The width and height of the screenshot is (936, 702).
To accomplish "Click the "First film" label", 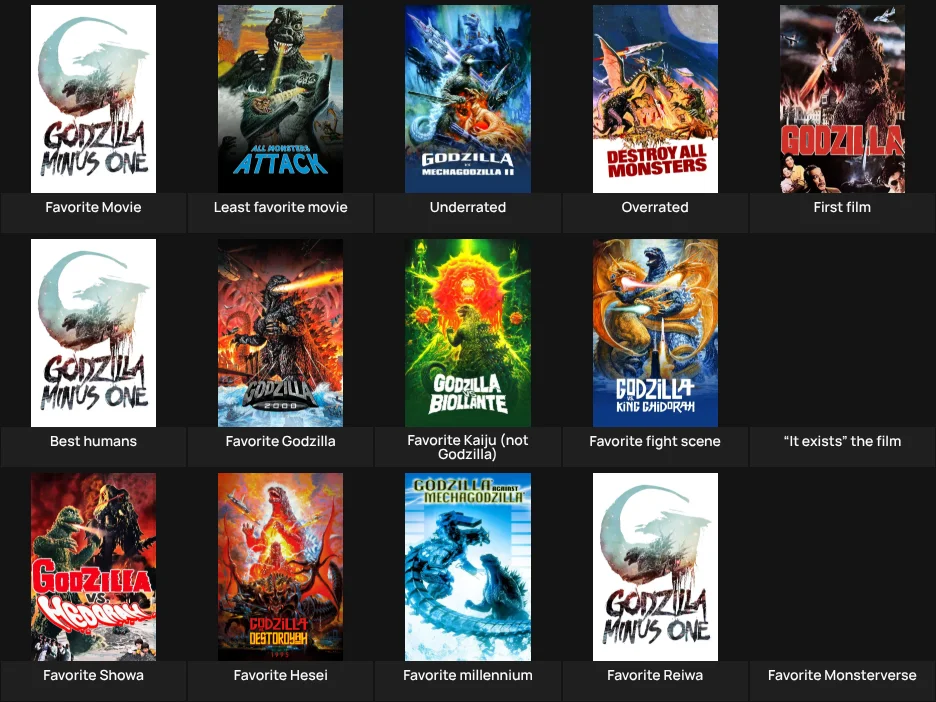I will (x=842, y=207).
